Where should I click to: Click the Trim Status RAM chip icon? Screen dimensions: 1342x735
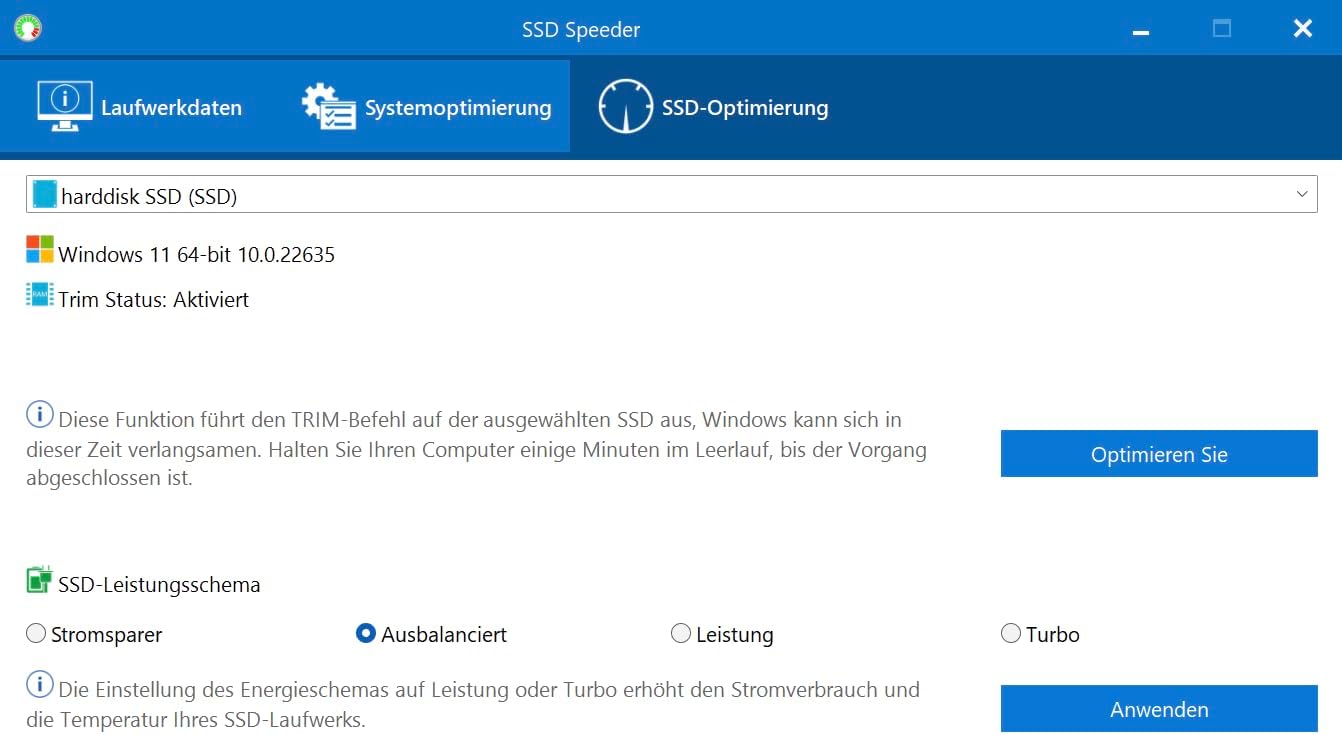pyautogui.click(x=40, y=294)
